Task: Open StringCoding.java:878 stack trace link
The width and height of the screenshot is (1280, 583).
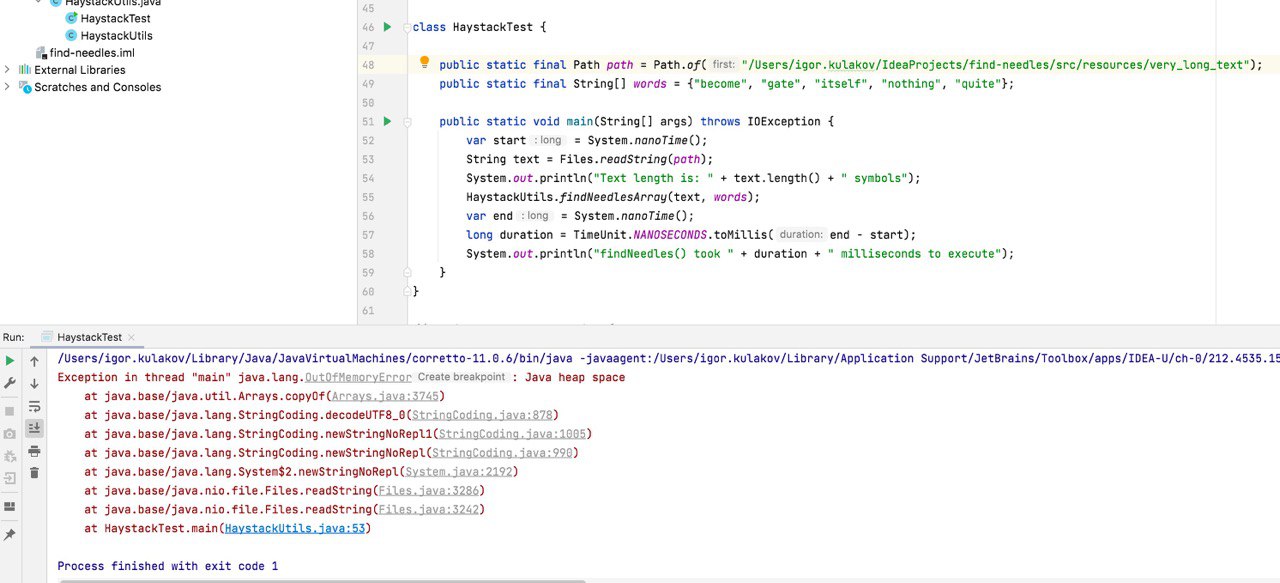Action: pos(481,415)
